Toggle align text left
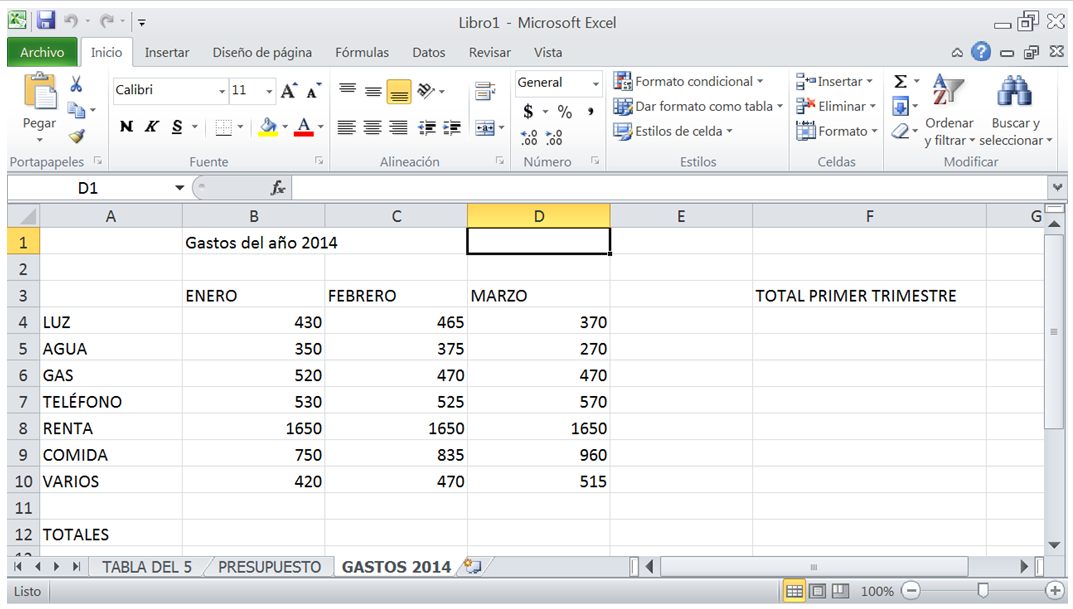Image resolution: width=1073 pixels, height=609 pixels. pyautogui.click(x=347, y=127)
